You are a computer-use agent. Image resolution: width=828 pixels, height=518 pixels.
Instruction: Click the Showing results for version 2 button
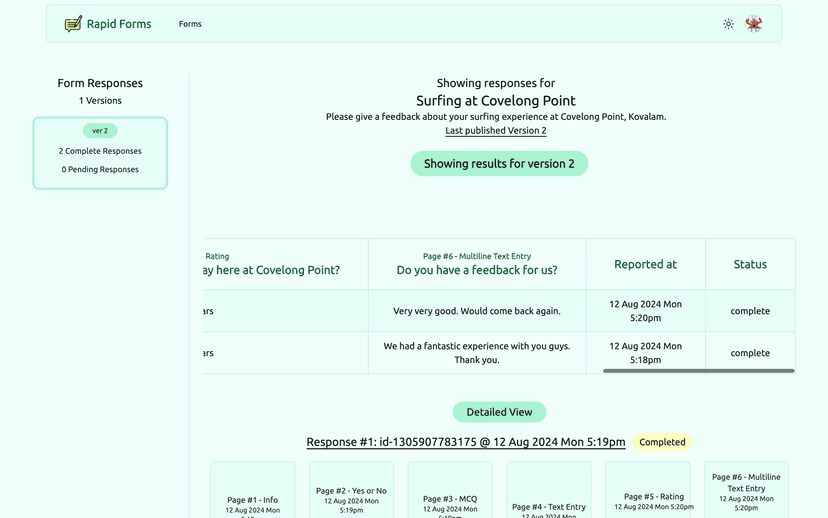click(499, 164)
